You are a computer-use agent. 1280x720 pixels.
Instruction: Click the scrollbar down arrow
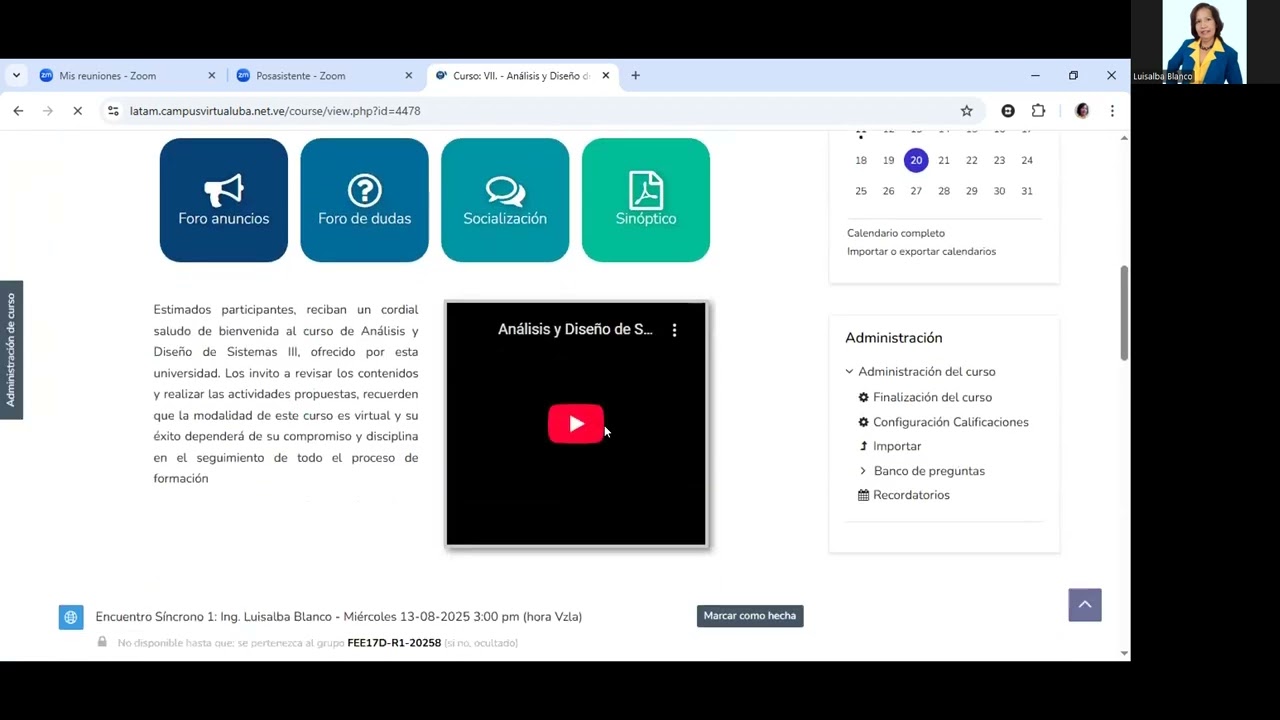pyautogui.click(x=1124, y=653)
